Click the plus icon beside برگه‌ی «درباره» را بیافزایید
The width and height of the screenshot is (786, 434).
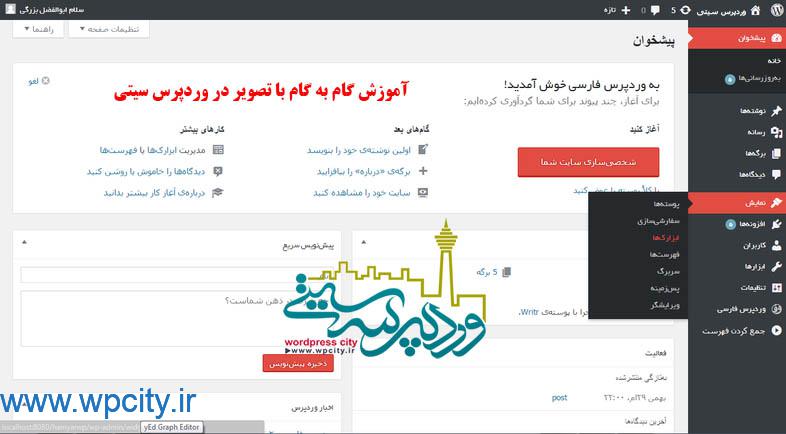[x=423, y=171]
